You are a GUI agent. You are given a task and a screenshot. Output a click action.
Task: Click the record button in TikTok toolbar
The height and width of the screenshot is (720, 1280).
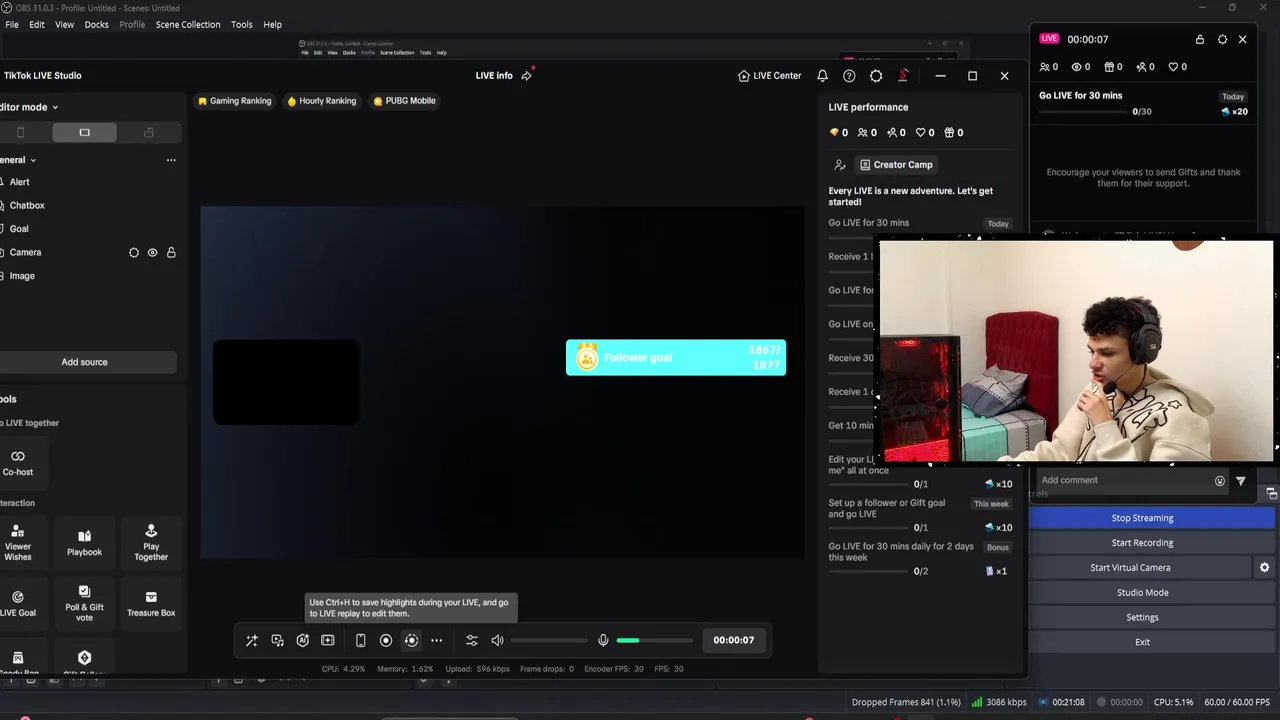click(386, 640)
